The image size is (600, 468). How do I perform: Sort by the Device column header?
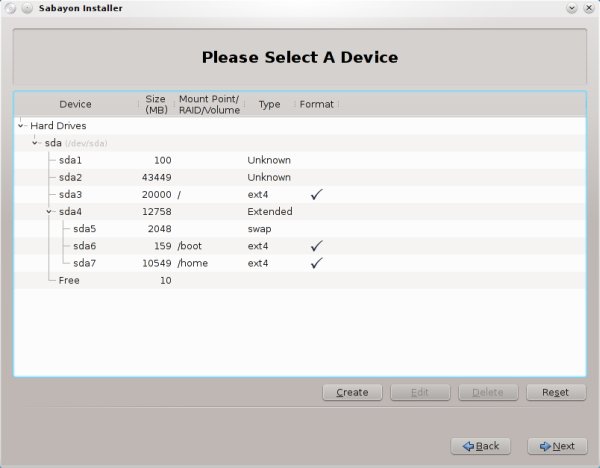pyautogui.click(x=75, y=104)
